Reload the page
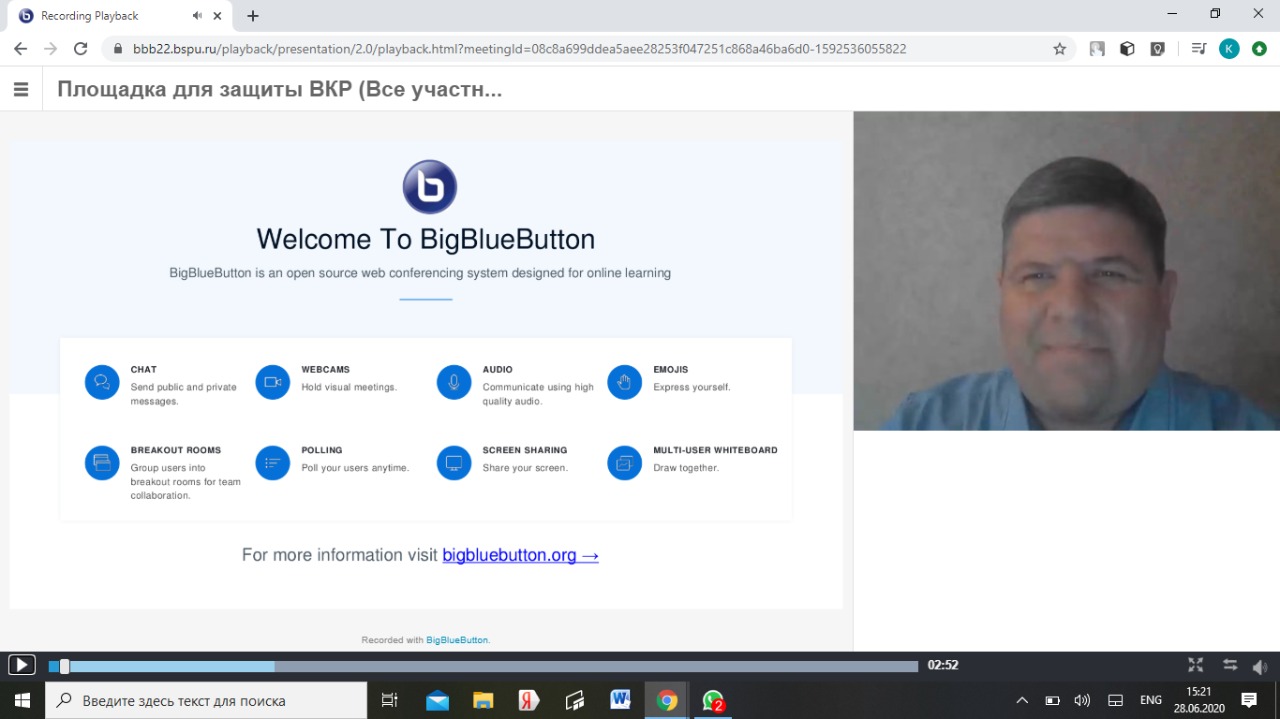The width and height of the screenshot is (1280, 719). tap(81, 48)
